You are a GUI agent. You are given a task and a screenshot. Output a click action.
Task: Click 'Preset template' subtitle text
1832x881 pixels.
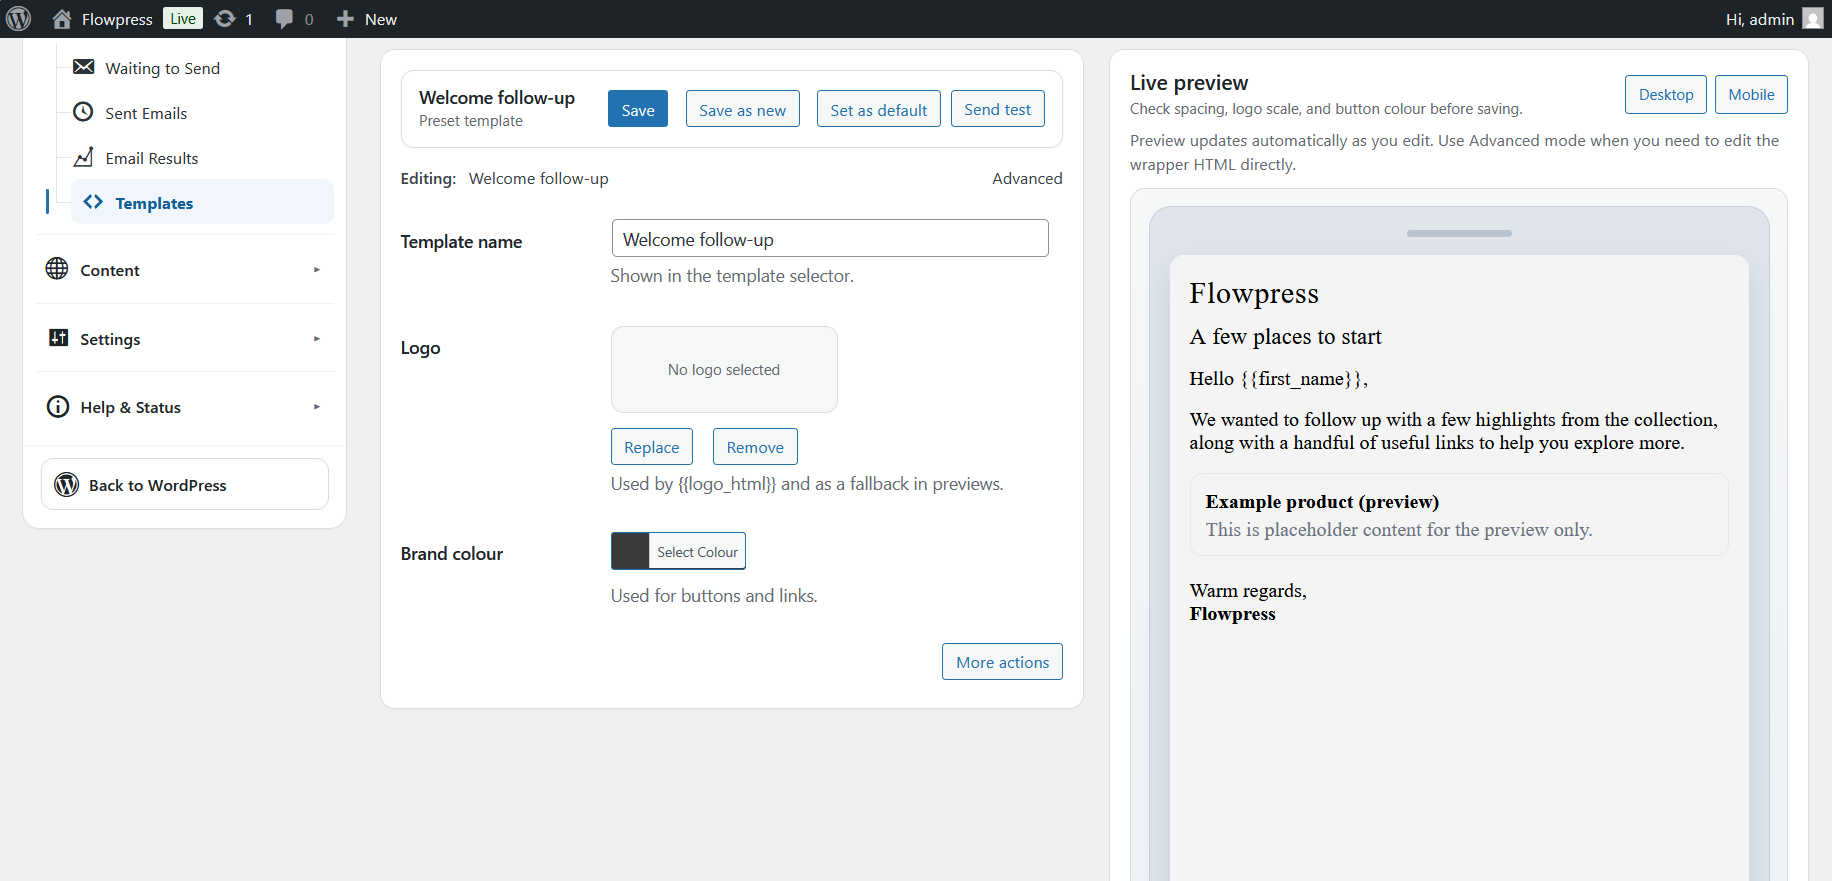click(x=471, y=121)
